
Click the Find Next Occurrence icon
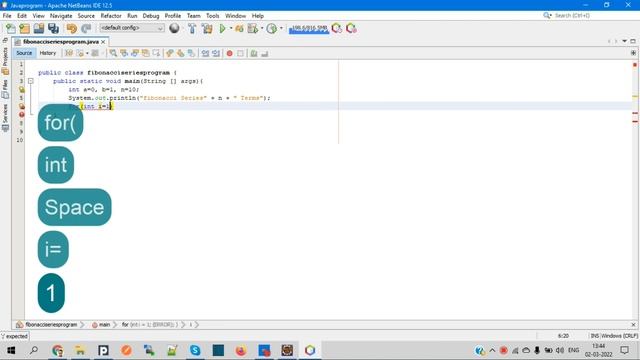135,53
